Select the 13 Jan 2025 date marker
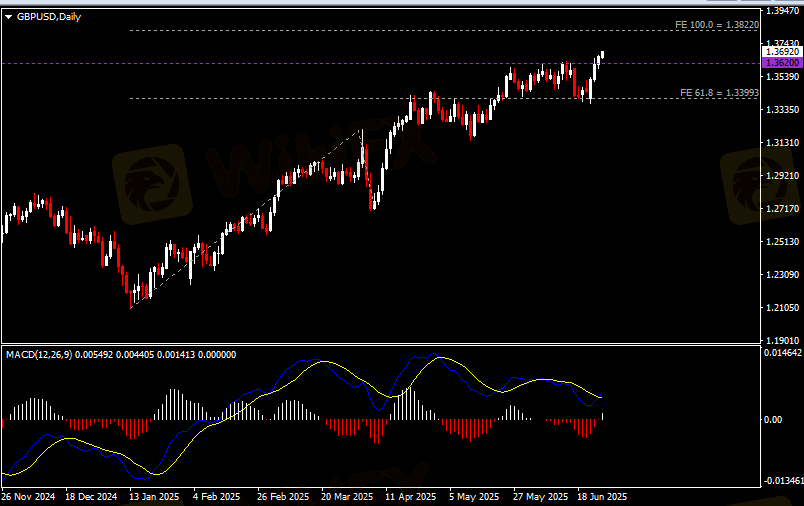 point(157,496)
